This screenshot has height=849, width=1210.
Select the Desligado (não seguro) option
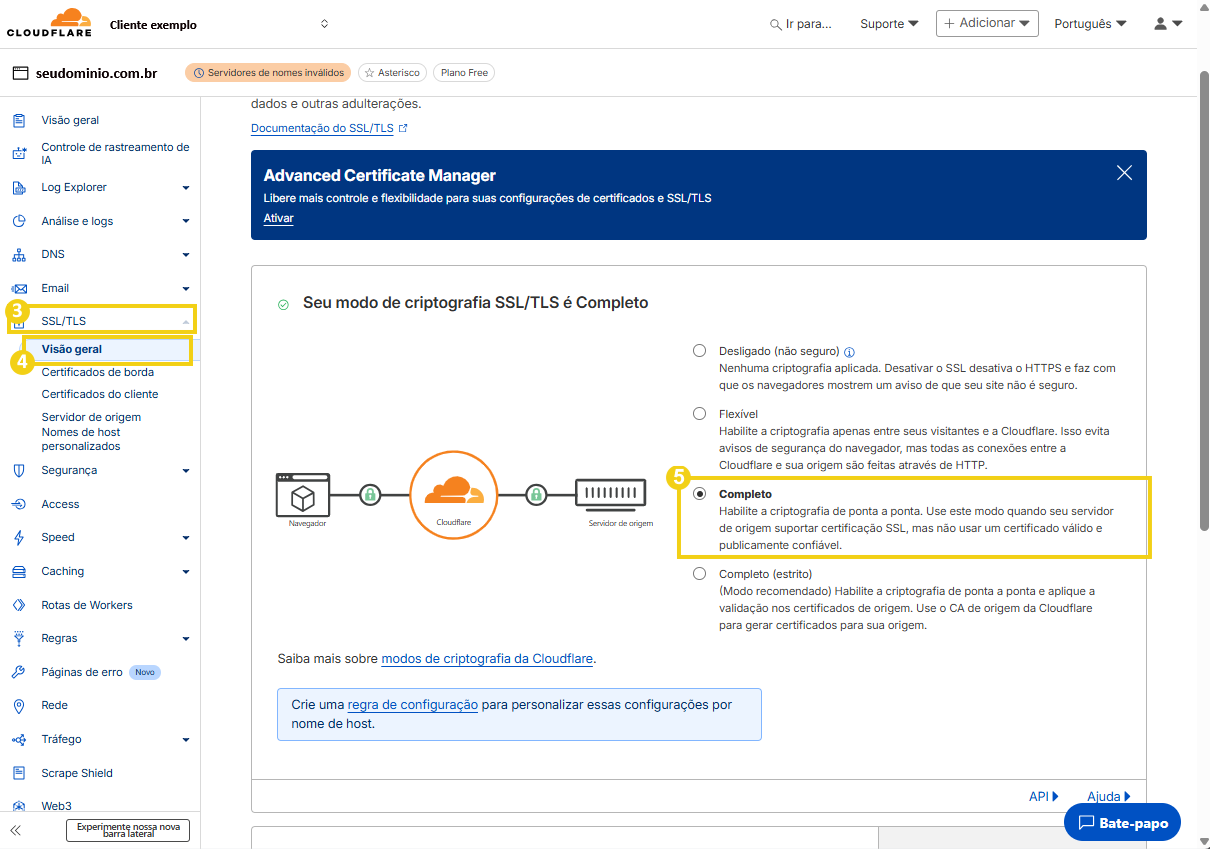698,351
